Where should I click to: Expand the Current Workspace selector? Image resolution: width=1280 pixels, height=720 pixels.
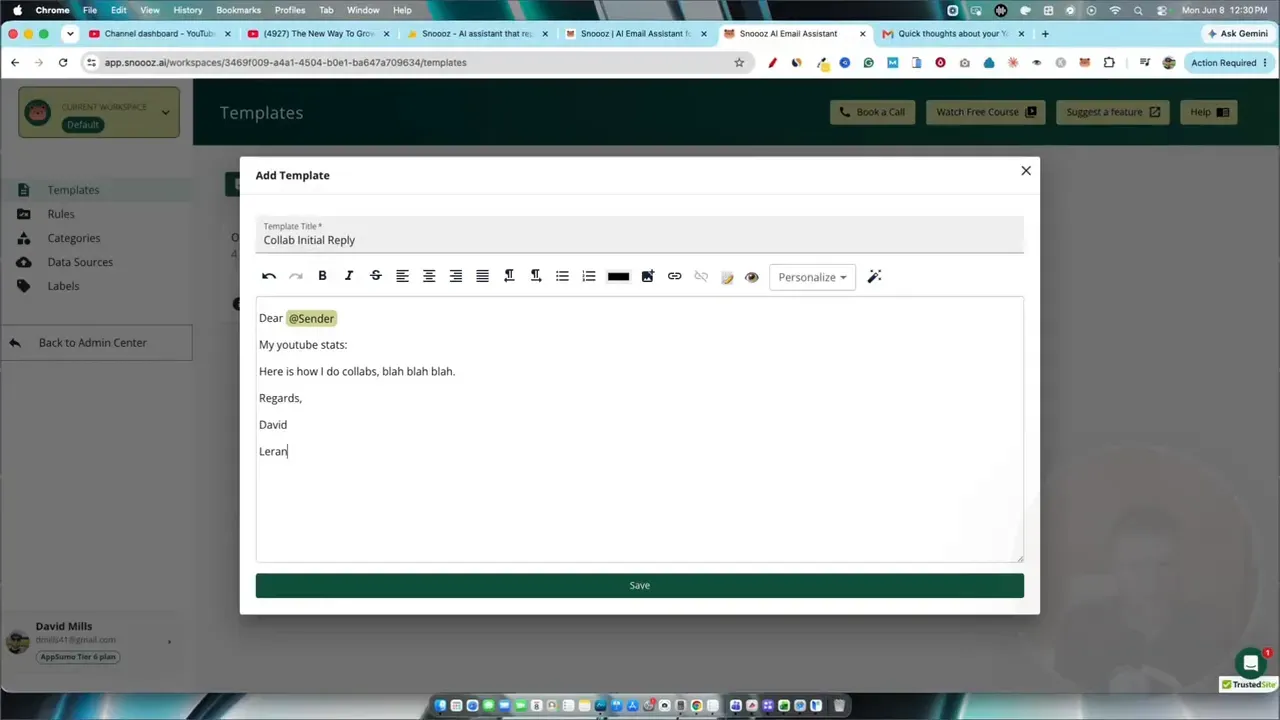pyautogui.click(x=99, y=112)
